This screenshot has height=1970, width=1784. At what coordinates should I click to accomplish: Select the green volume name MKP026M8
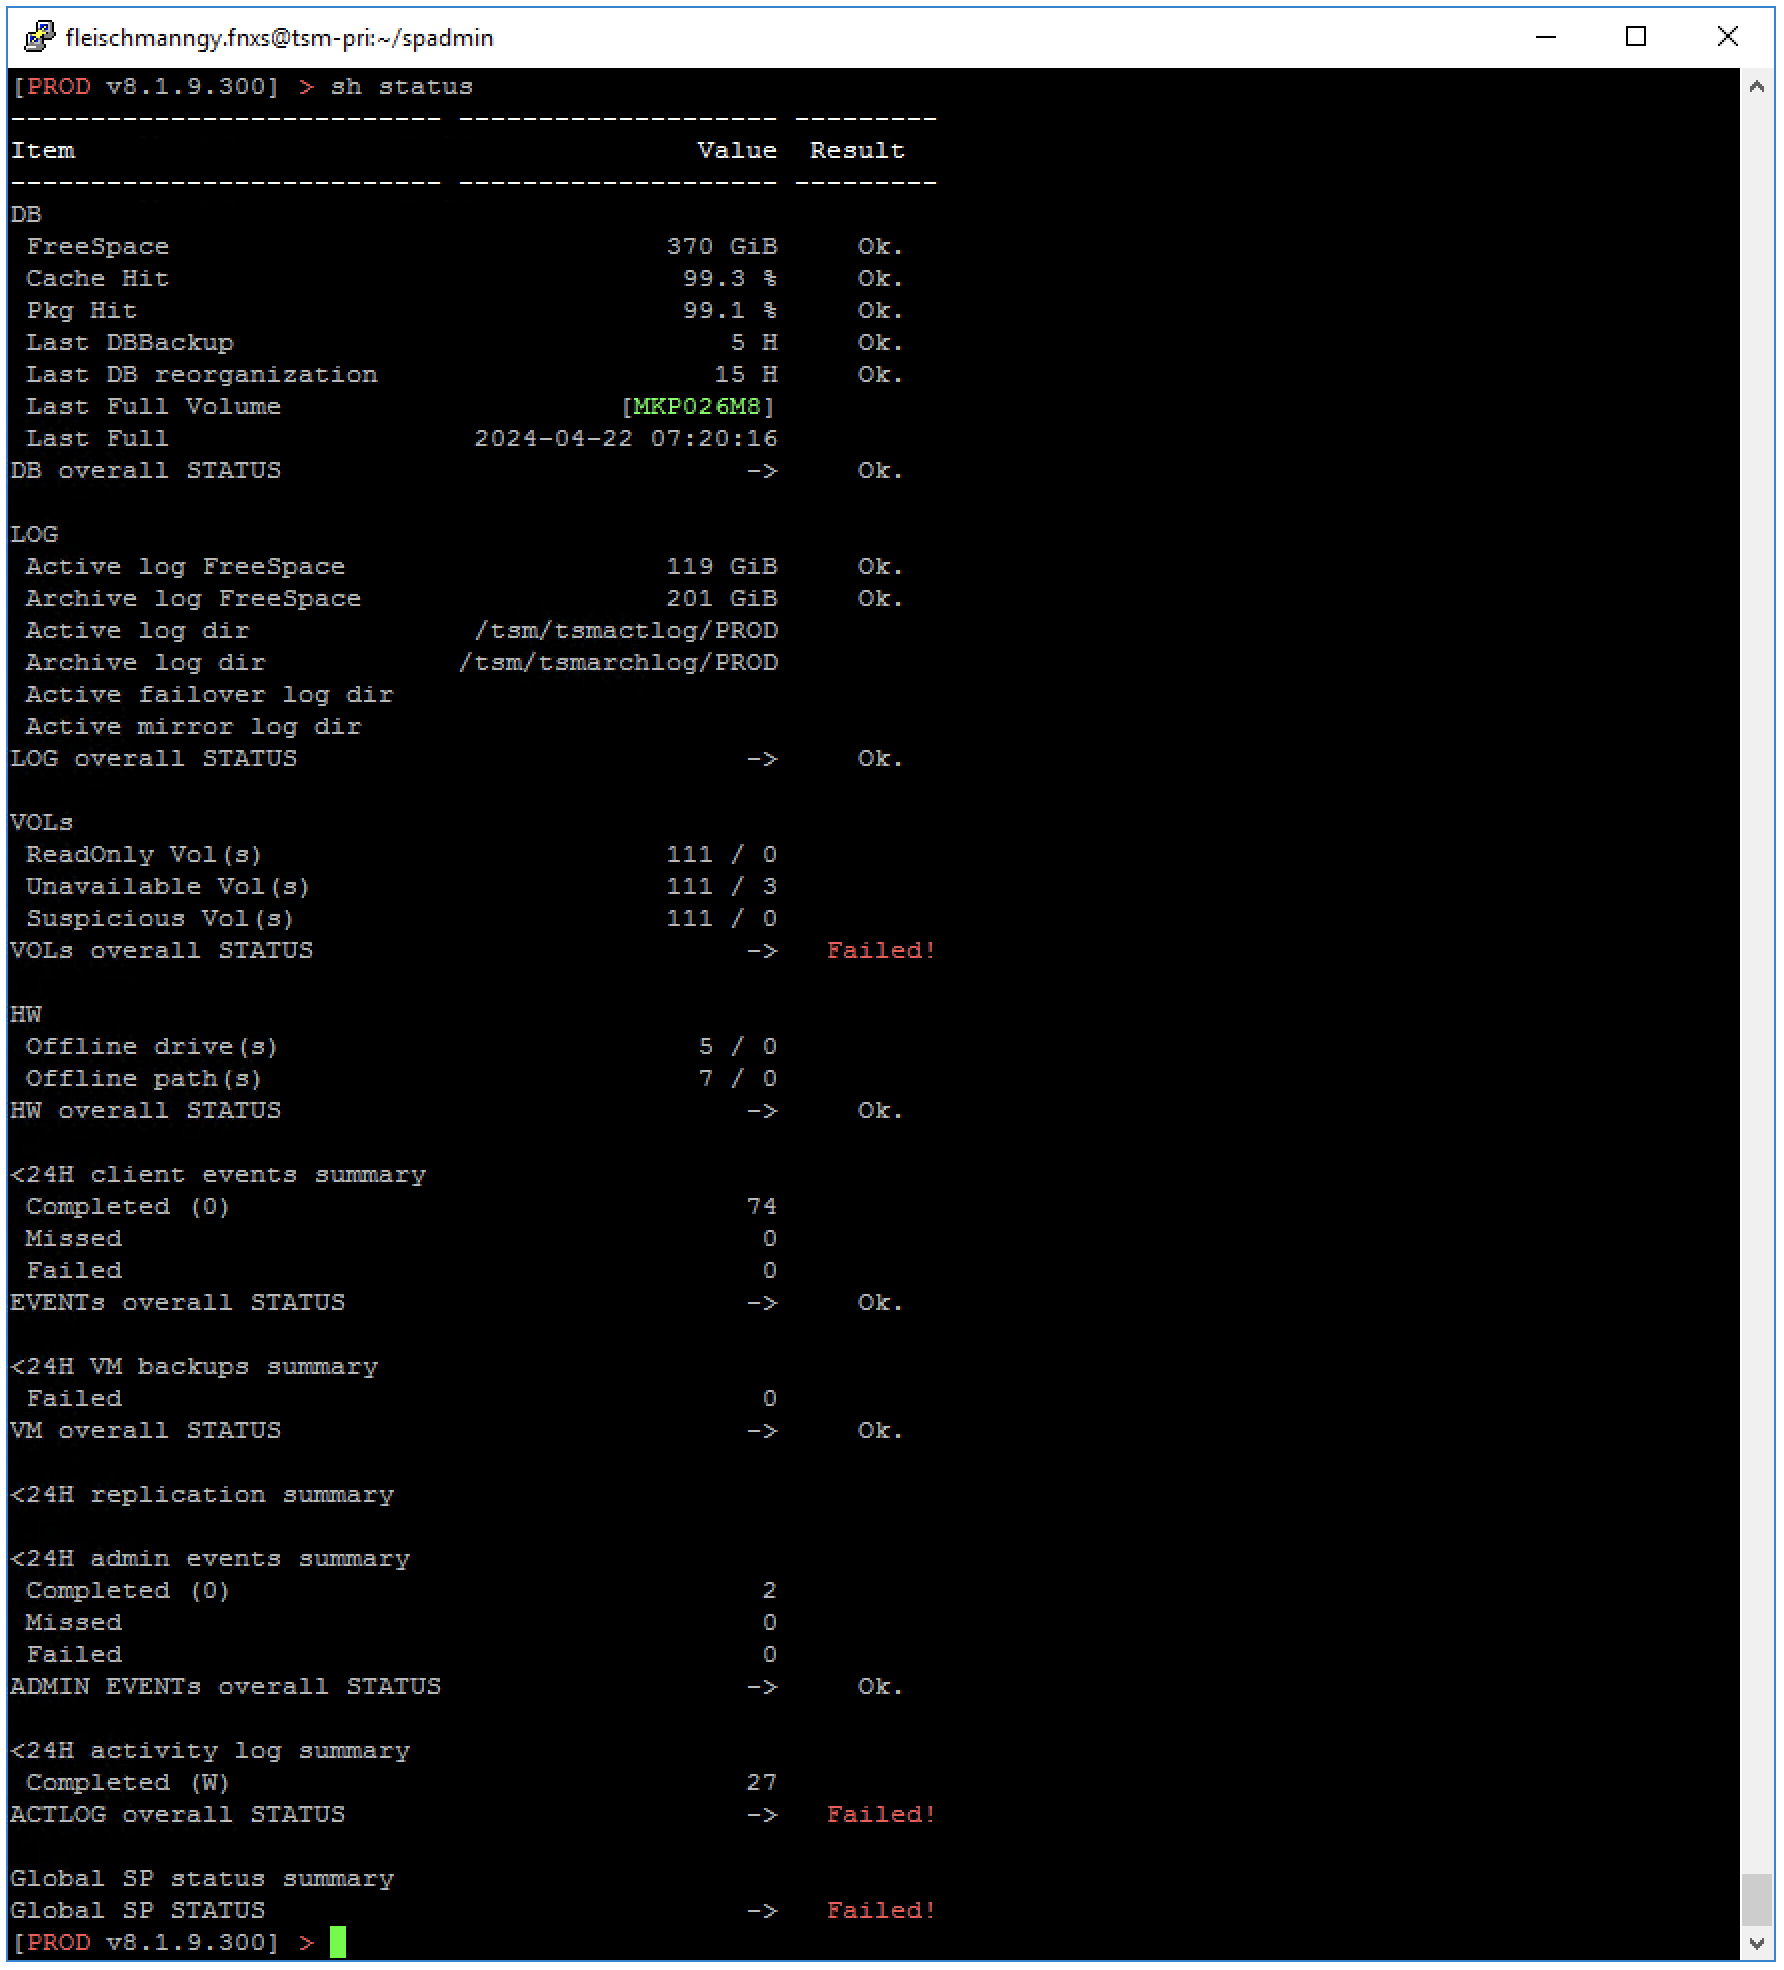pos(698,406)
